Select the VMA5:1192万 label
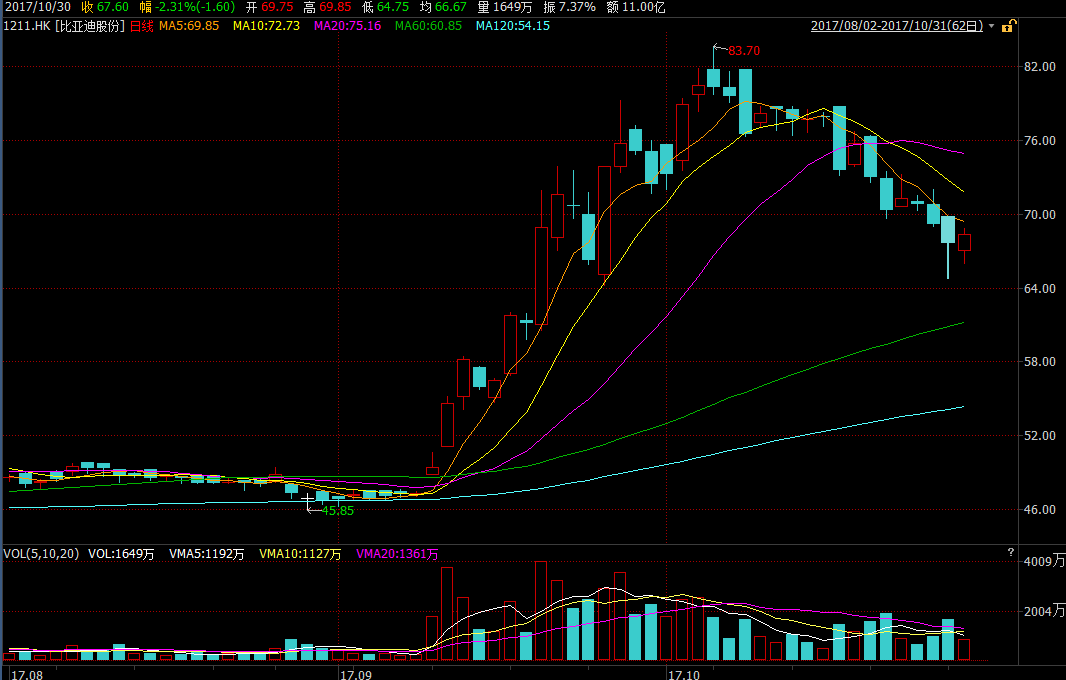1066x680 pixels. tap(207, 554)
